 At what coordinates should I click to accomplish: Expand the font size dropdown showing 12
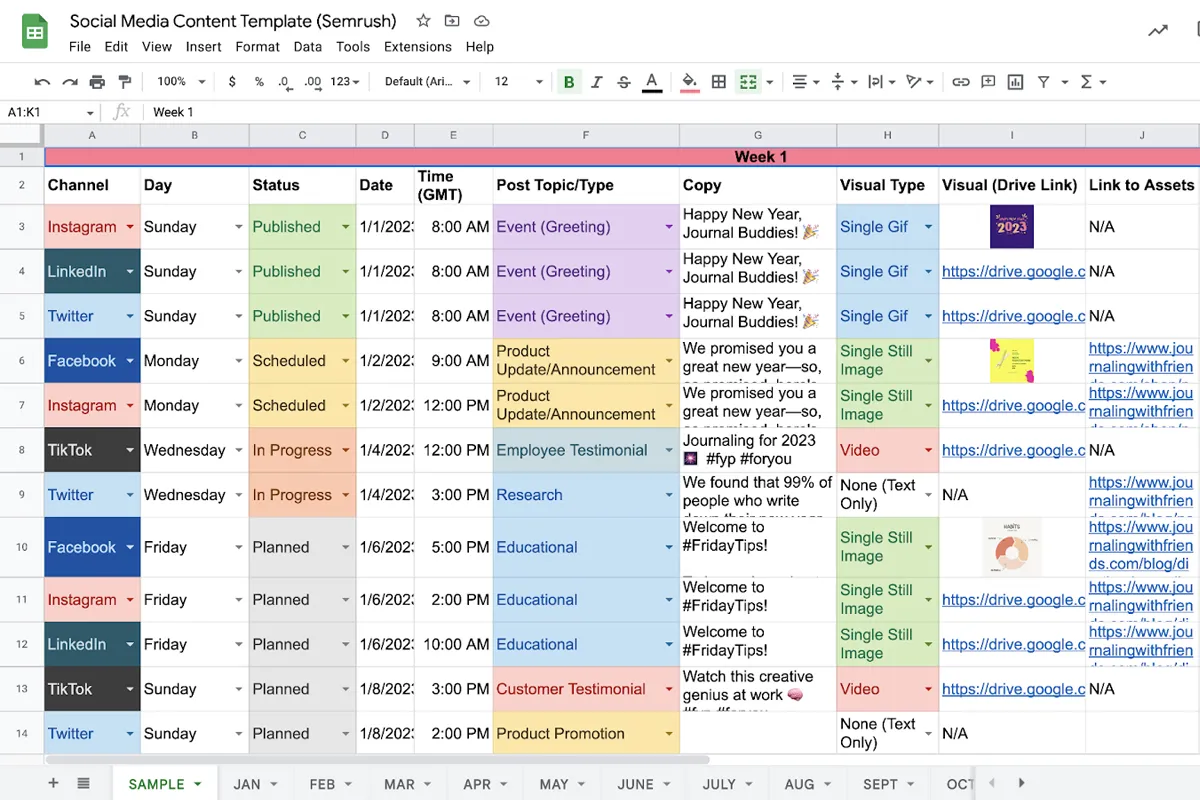click(x=539, y=82)
